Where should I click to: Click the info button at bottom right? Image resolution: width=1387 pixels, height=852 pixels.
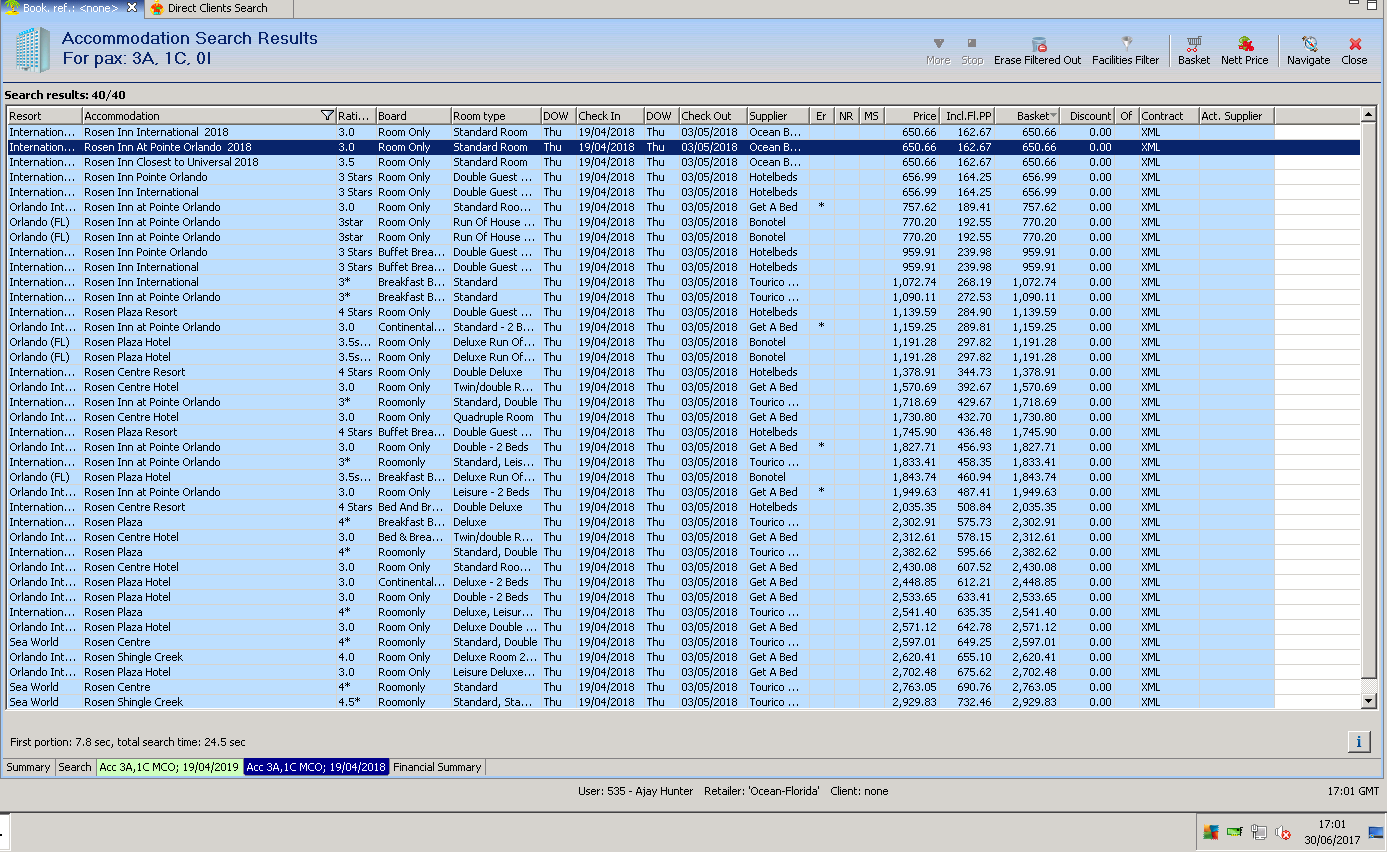[x=1359, y=741]
